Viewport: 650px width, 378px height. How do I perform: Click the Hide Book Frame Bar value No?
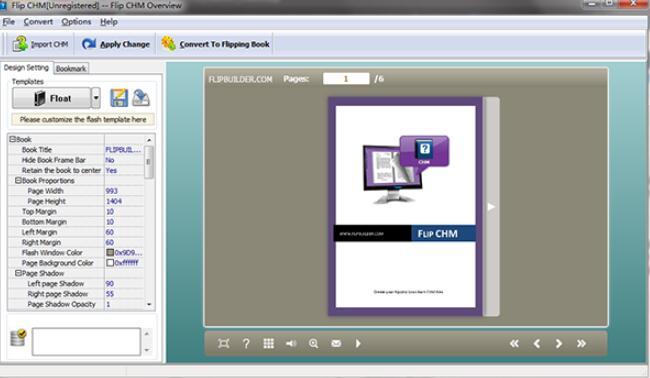110,160
